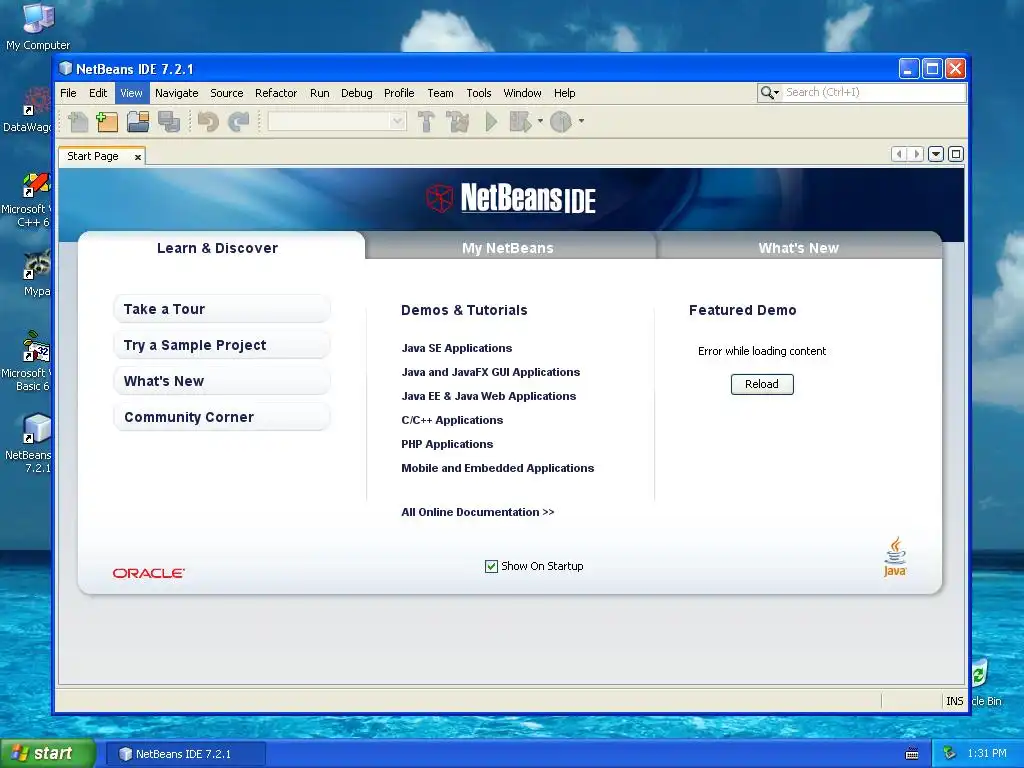This screenshot has height=768, width=1024.
Task: Open the Source menu
Action: 227,93
